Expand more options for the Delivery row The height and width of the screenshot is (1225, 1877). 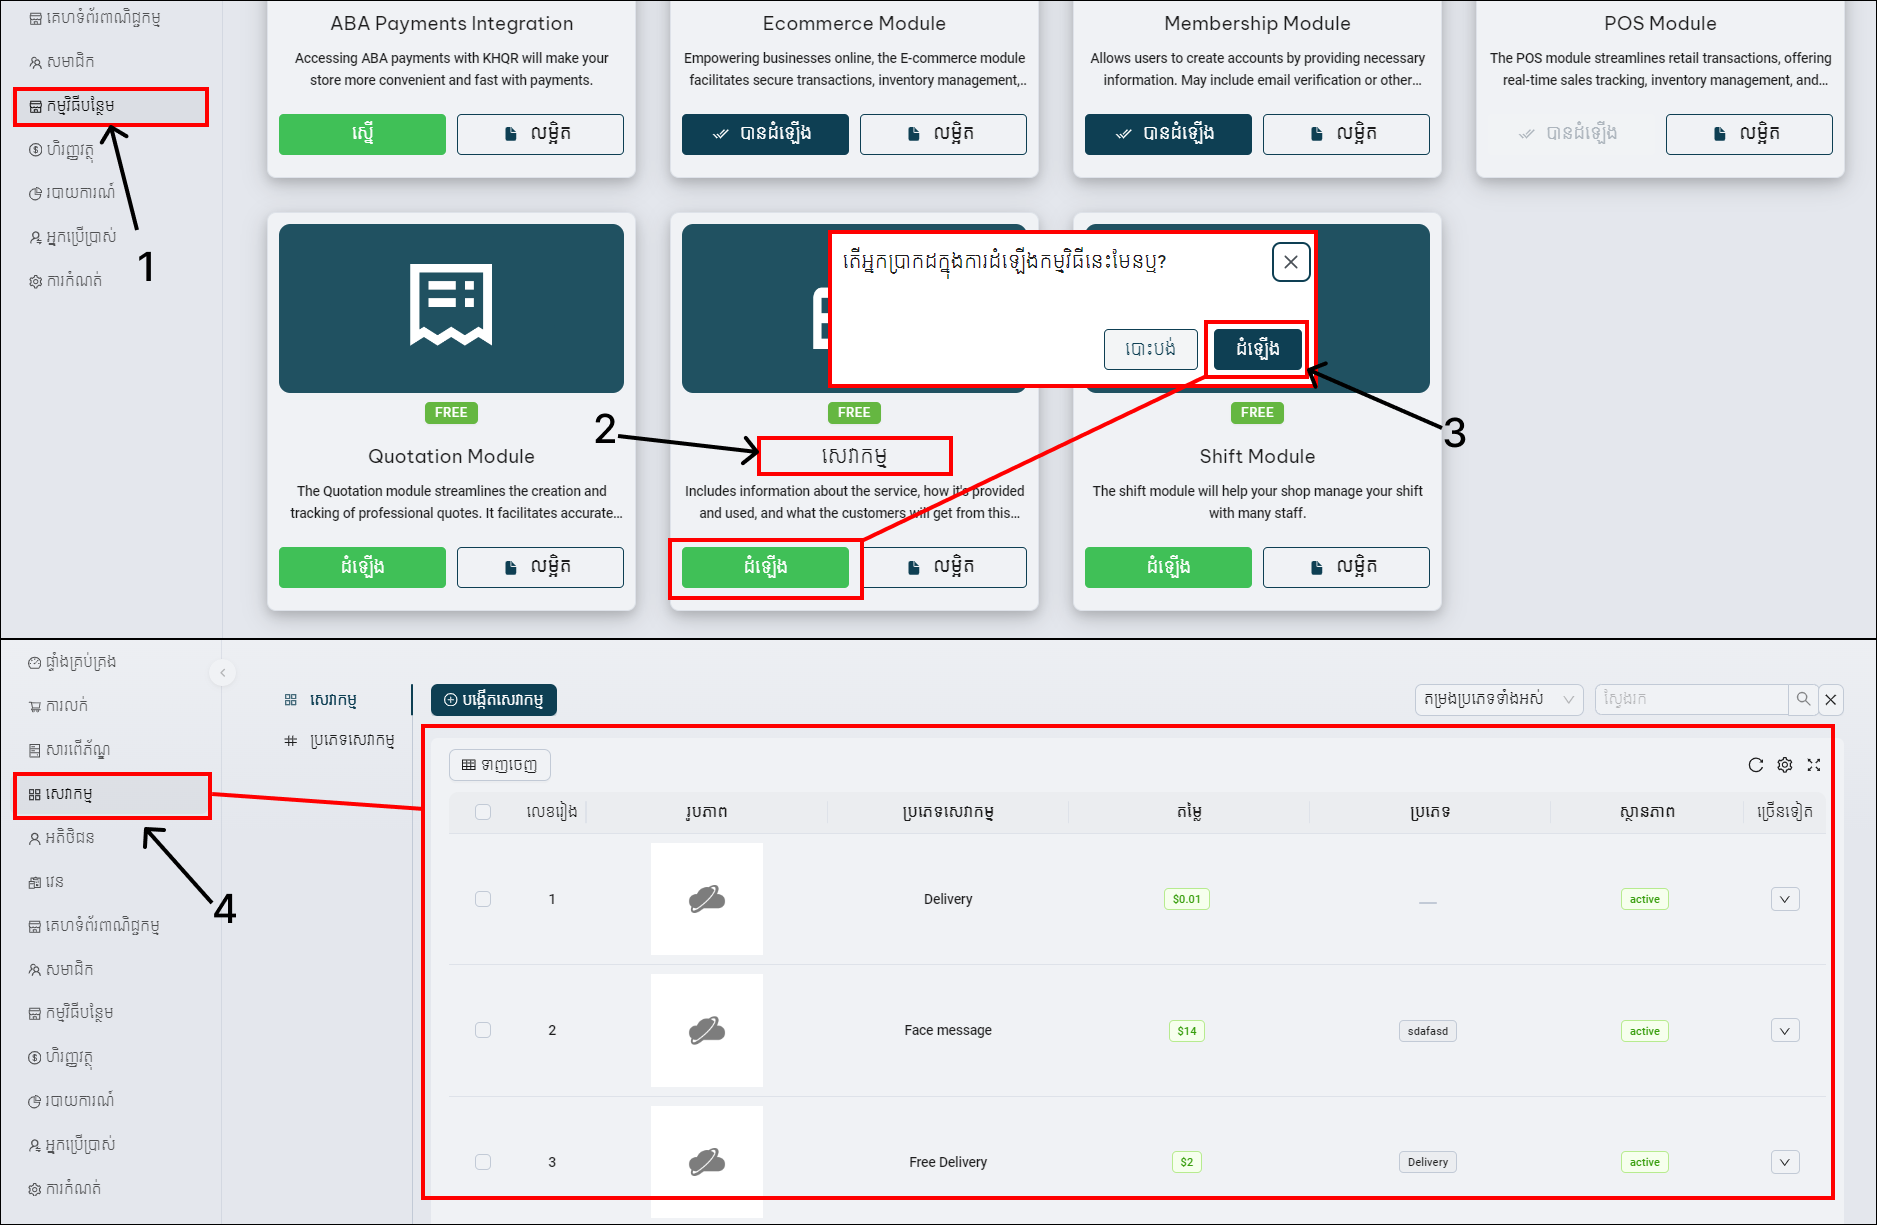pyautogui.click(x=1785, y=899)
